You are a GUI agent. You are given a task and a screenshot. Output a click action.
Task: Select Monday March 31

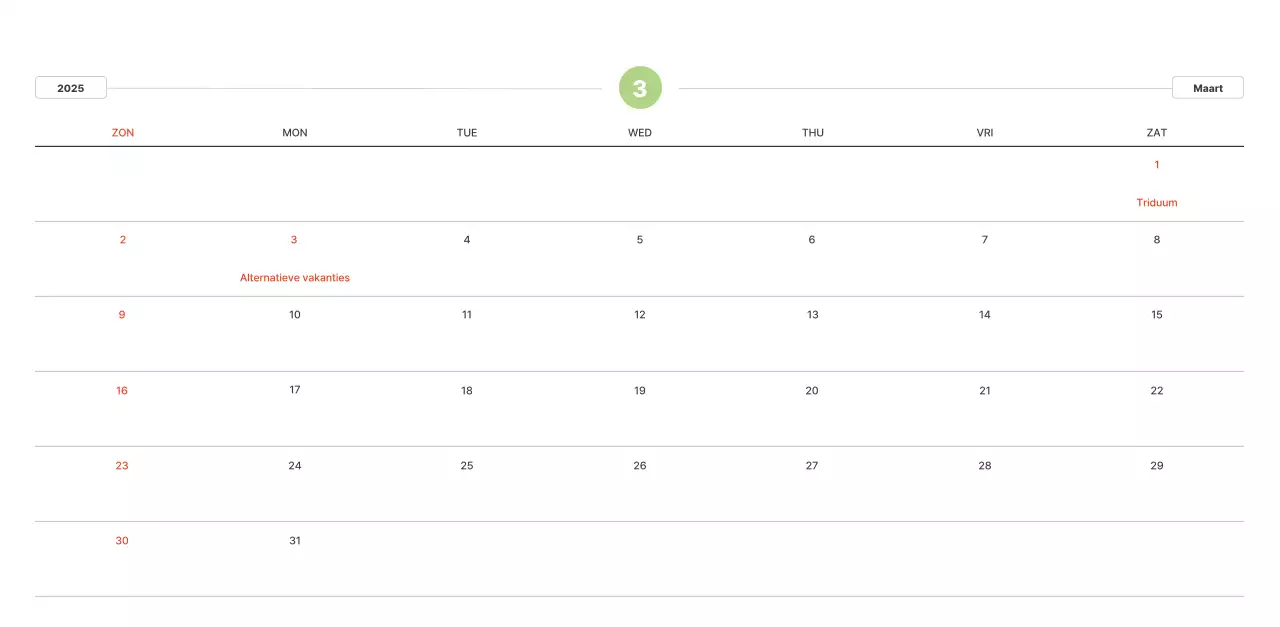(295, 541)
